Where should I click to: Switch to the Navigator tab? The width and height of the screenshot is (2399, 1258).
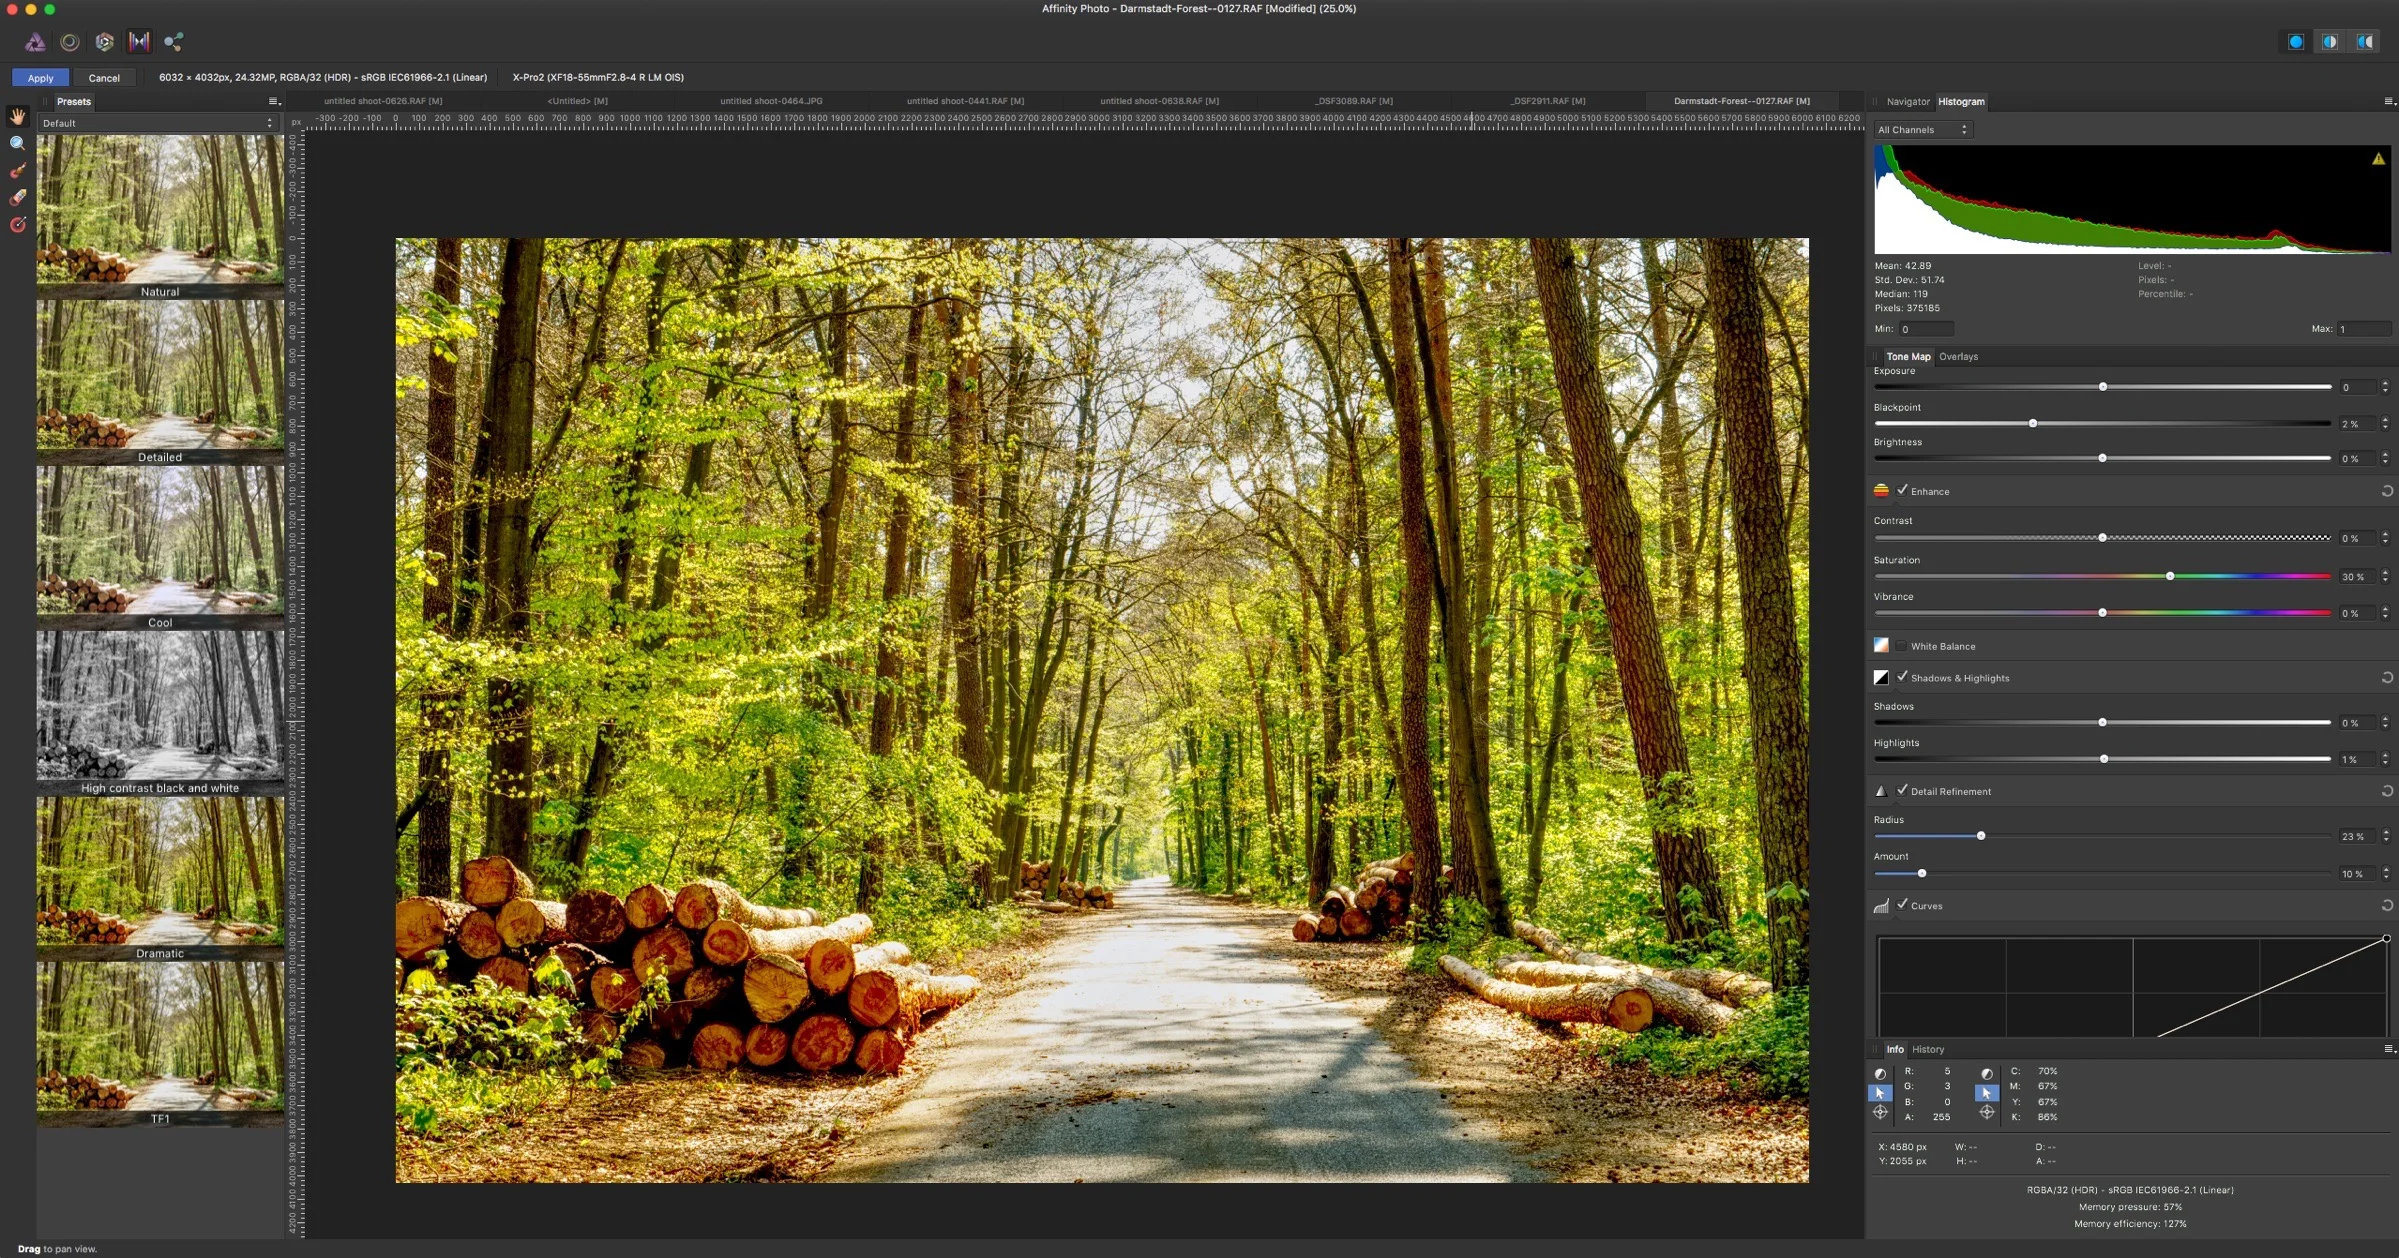tap(1907, 101)
